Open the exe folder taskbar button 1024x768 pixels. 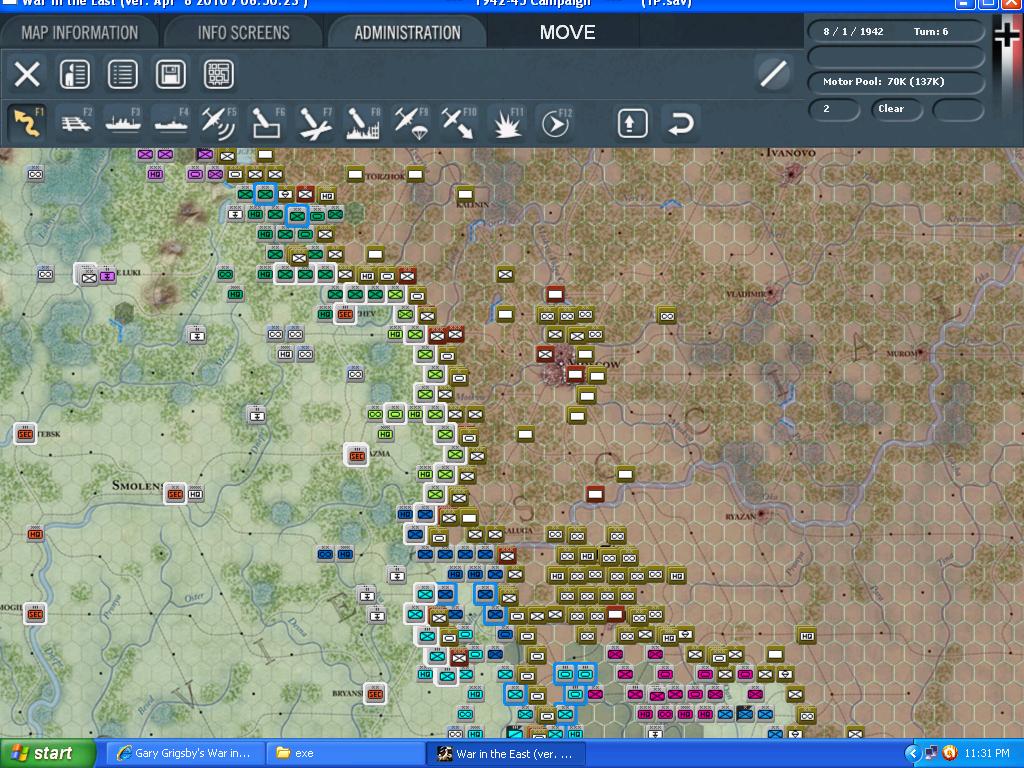tap(346, 754)
